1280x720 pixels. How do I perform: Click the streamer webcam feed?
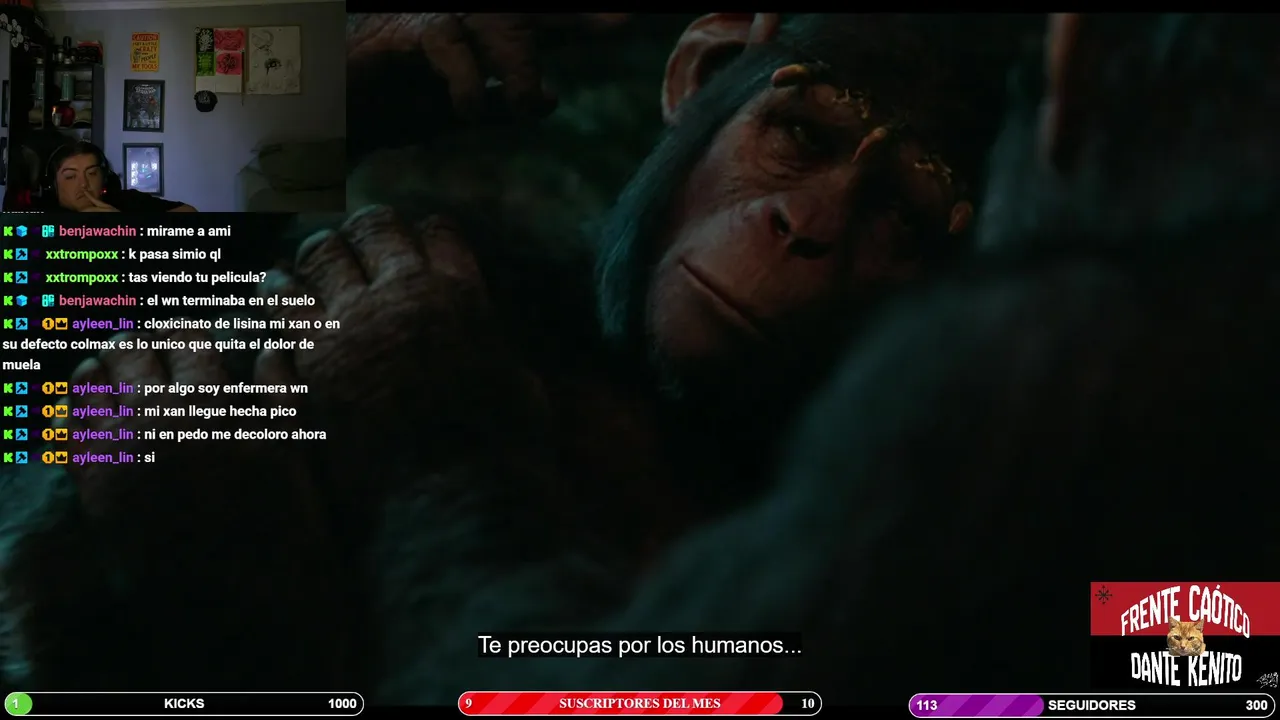pyautogui.click(x=173, y=106)
